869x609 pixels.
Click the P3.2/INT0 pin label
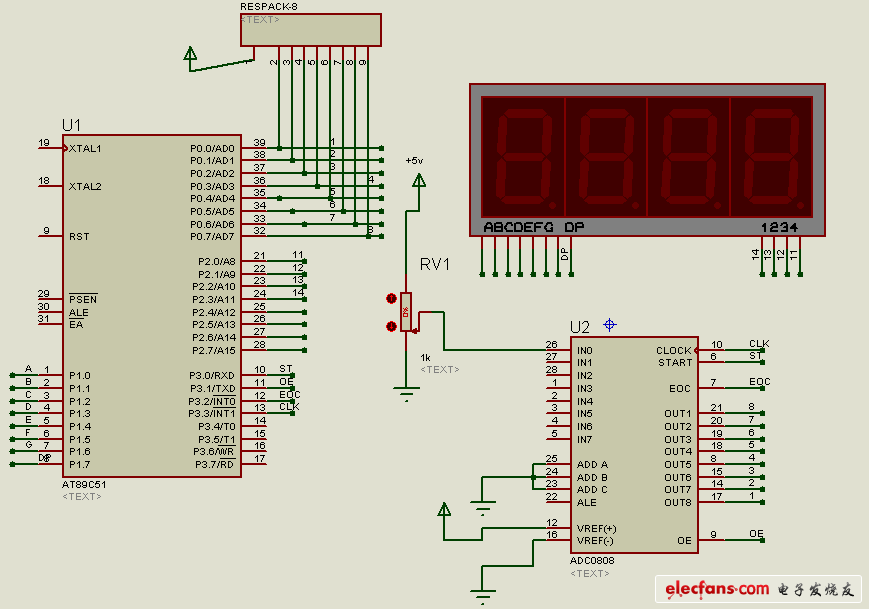(x=212, y=401)
